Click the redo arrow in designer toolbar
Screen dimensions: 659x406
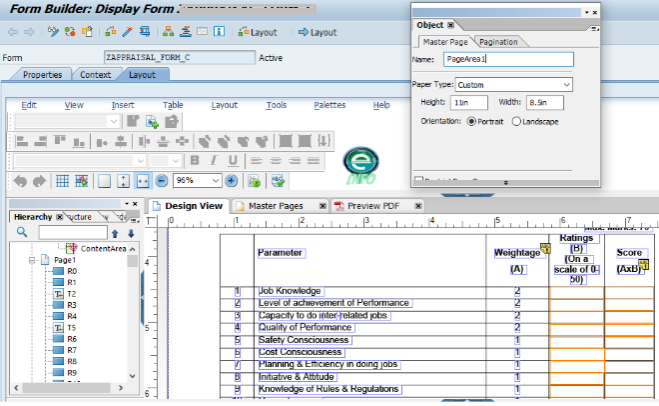point(39,181)
